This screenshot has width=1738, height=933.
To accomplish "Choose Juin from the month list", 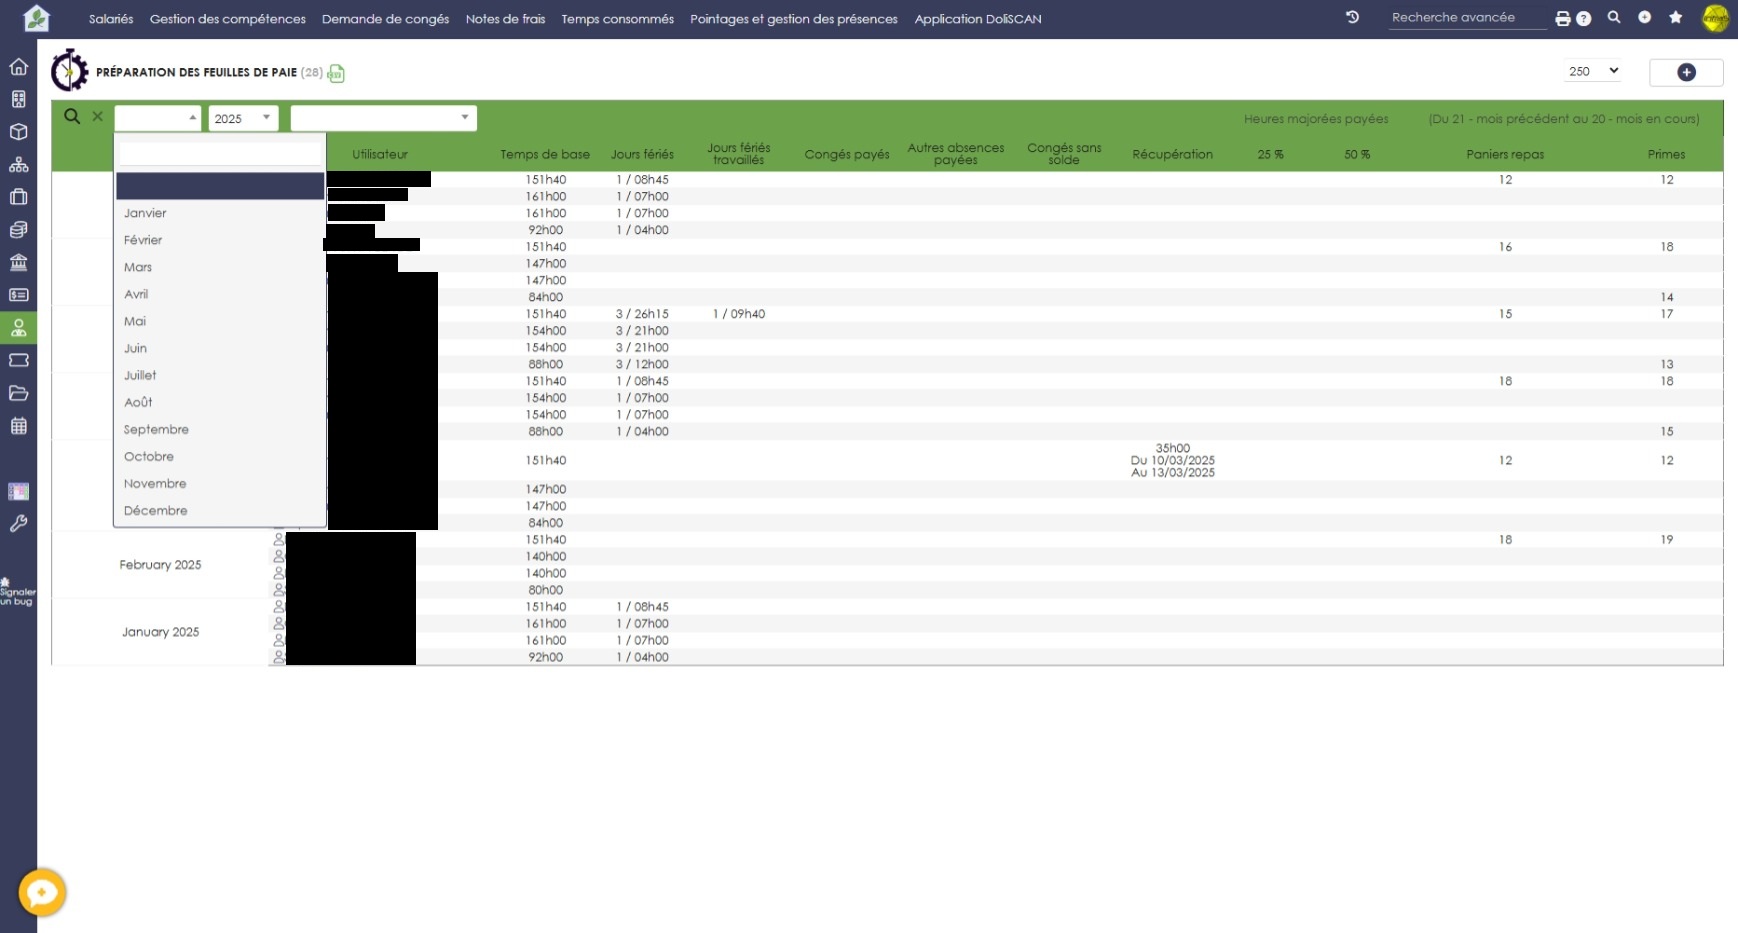I will (220, 348).
